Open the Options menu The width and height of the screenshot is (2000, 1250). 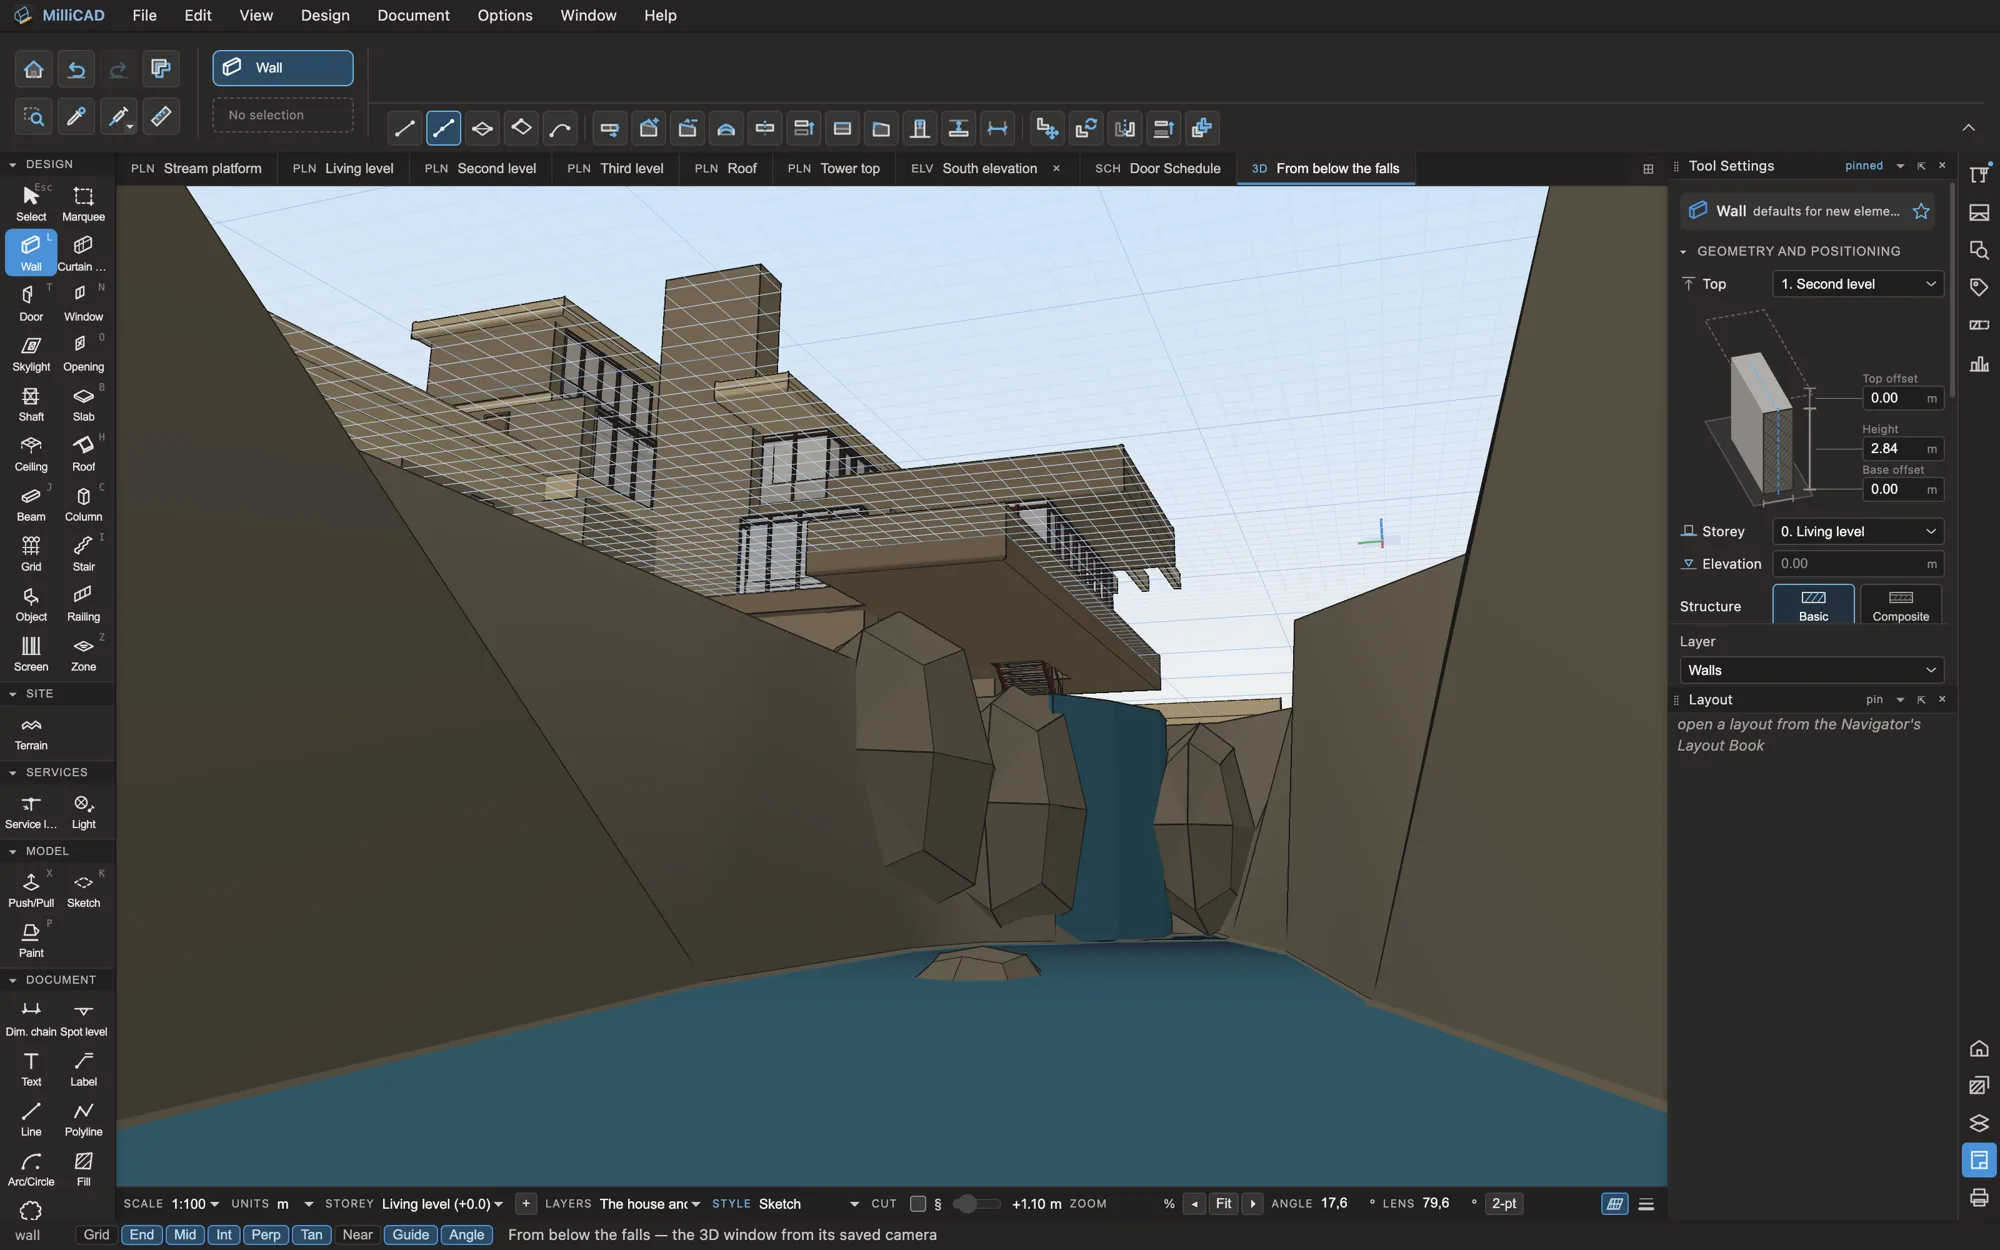click(x=505, y=15)
